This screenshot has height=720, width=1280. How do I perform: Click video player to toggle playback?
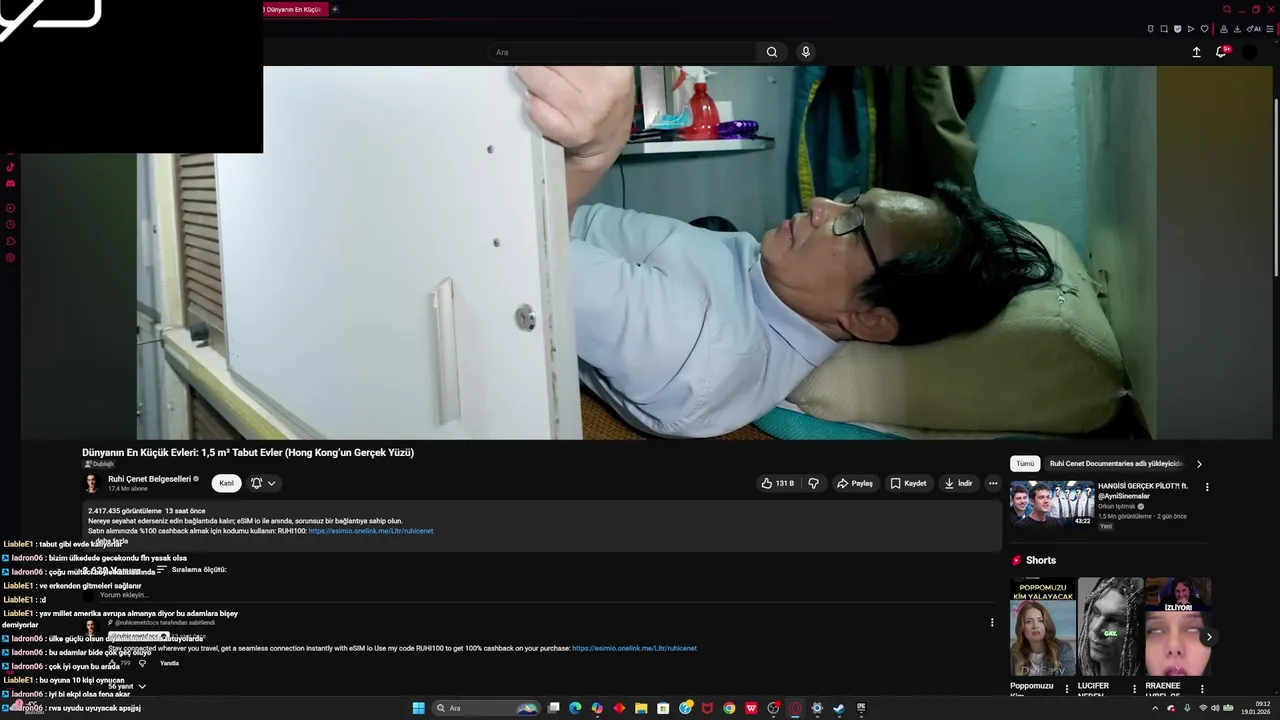[646, 253]
